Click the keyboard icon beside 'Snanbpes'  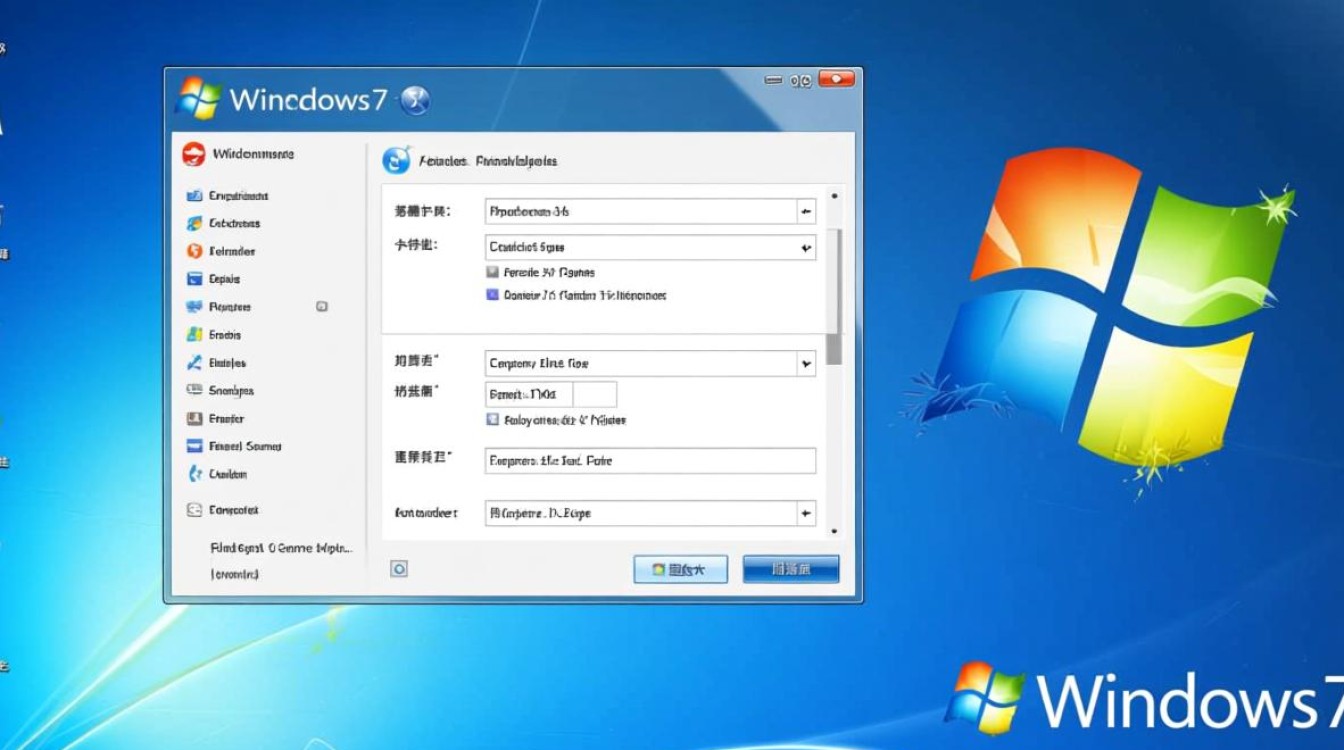pyautogui.click(x=194, y=391)
